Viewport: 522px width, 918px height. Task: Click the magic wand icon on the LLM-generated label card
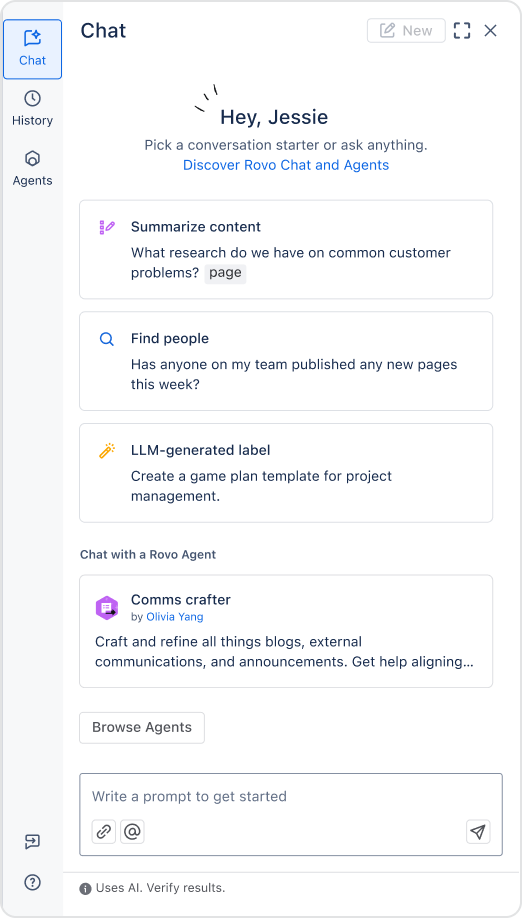pos(107,450)
